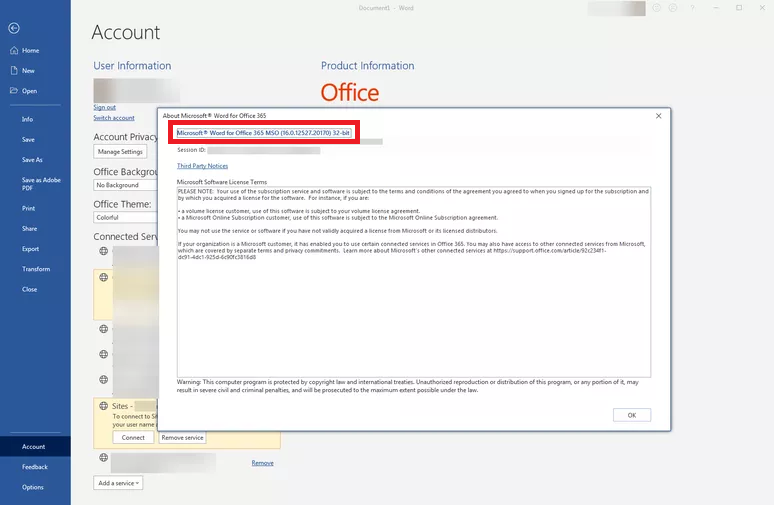This screenshot has height=505, width=774.
Task: Choose Save As in the sidebar
Action: coord(32,159)
